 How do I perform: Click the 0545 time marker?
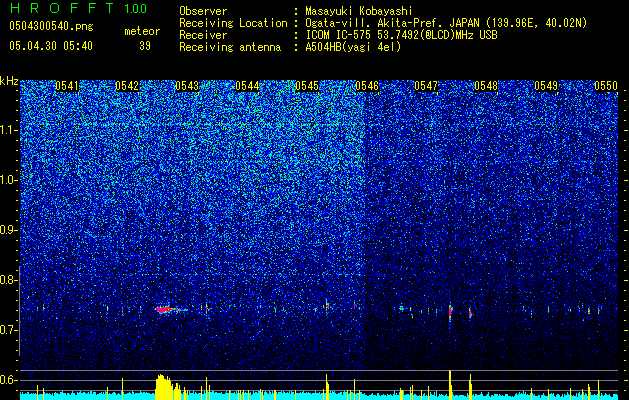coord(307,86)
